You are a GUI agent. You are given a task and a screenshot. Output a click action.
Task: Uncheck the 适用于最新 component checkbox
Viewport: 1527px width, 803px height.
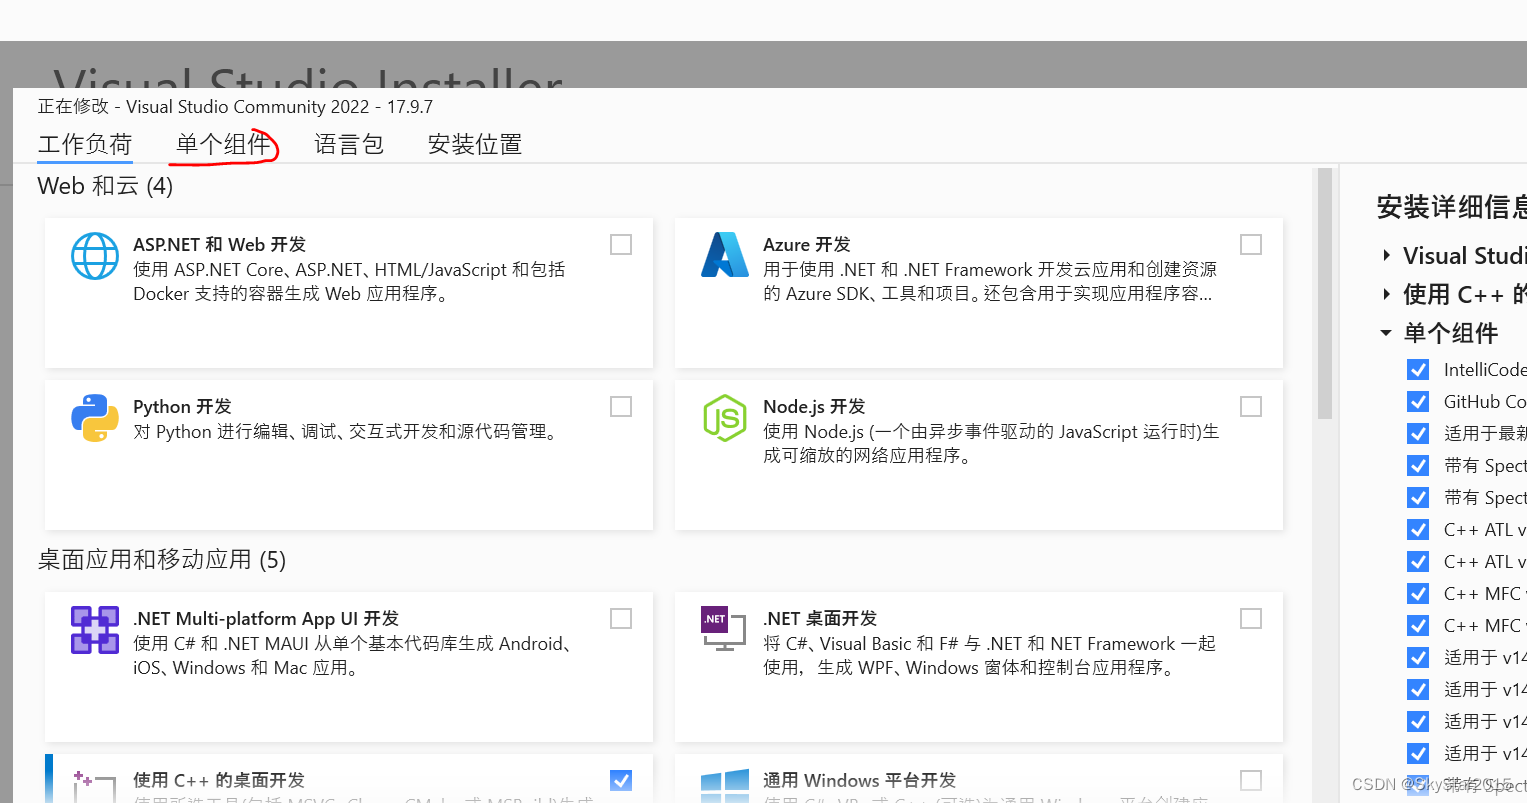(x=1418, y=434)
